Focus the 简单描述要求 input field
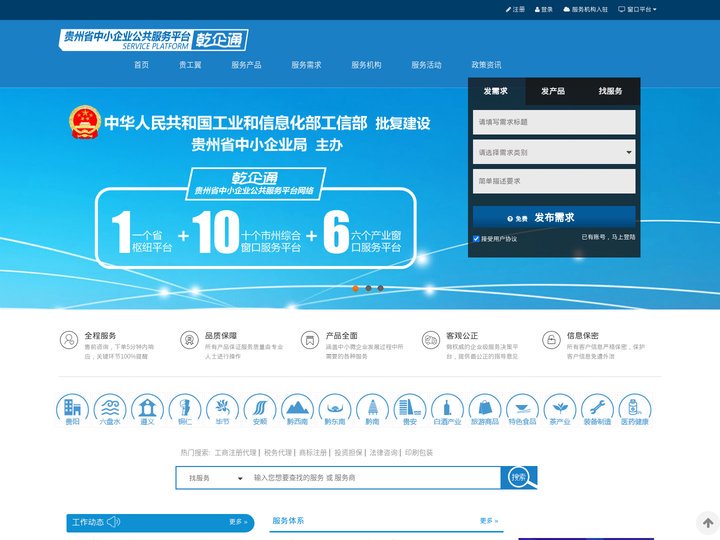The width and height of the screenshot is (720, 540). [x=554, y=181]
